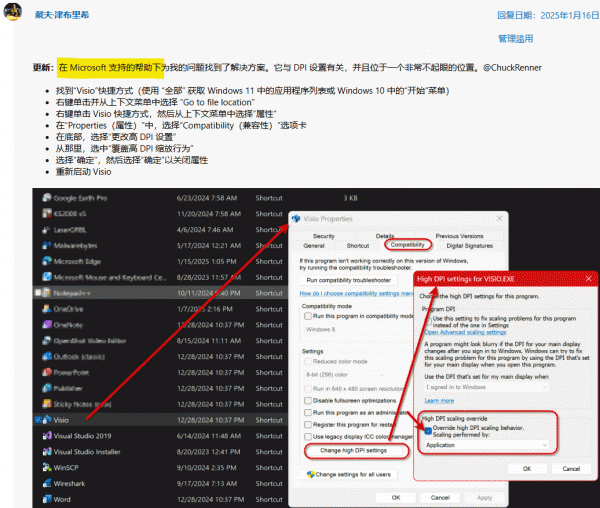Click the Visio icon in Properties title bar
The width and height of the screenshot is (600, 508).
pos(296,219)
